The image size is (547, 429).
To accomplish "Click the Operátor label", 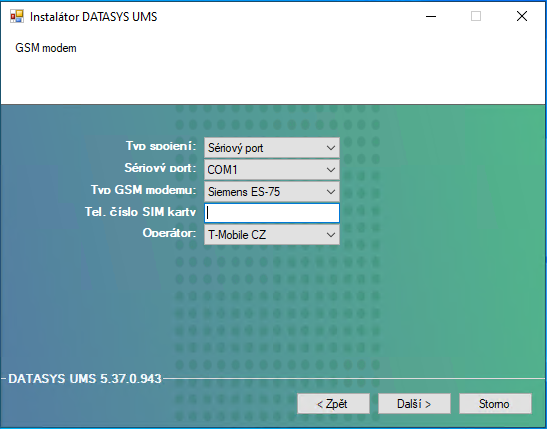I will click(x=169, y=233).
